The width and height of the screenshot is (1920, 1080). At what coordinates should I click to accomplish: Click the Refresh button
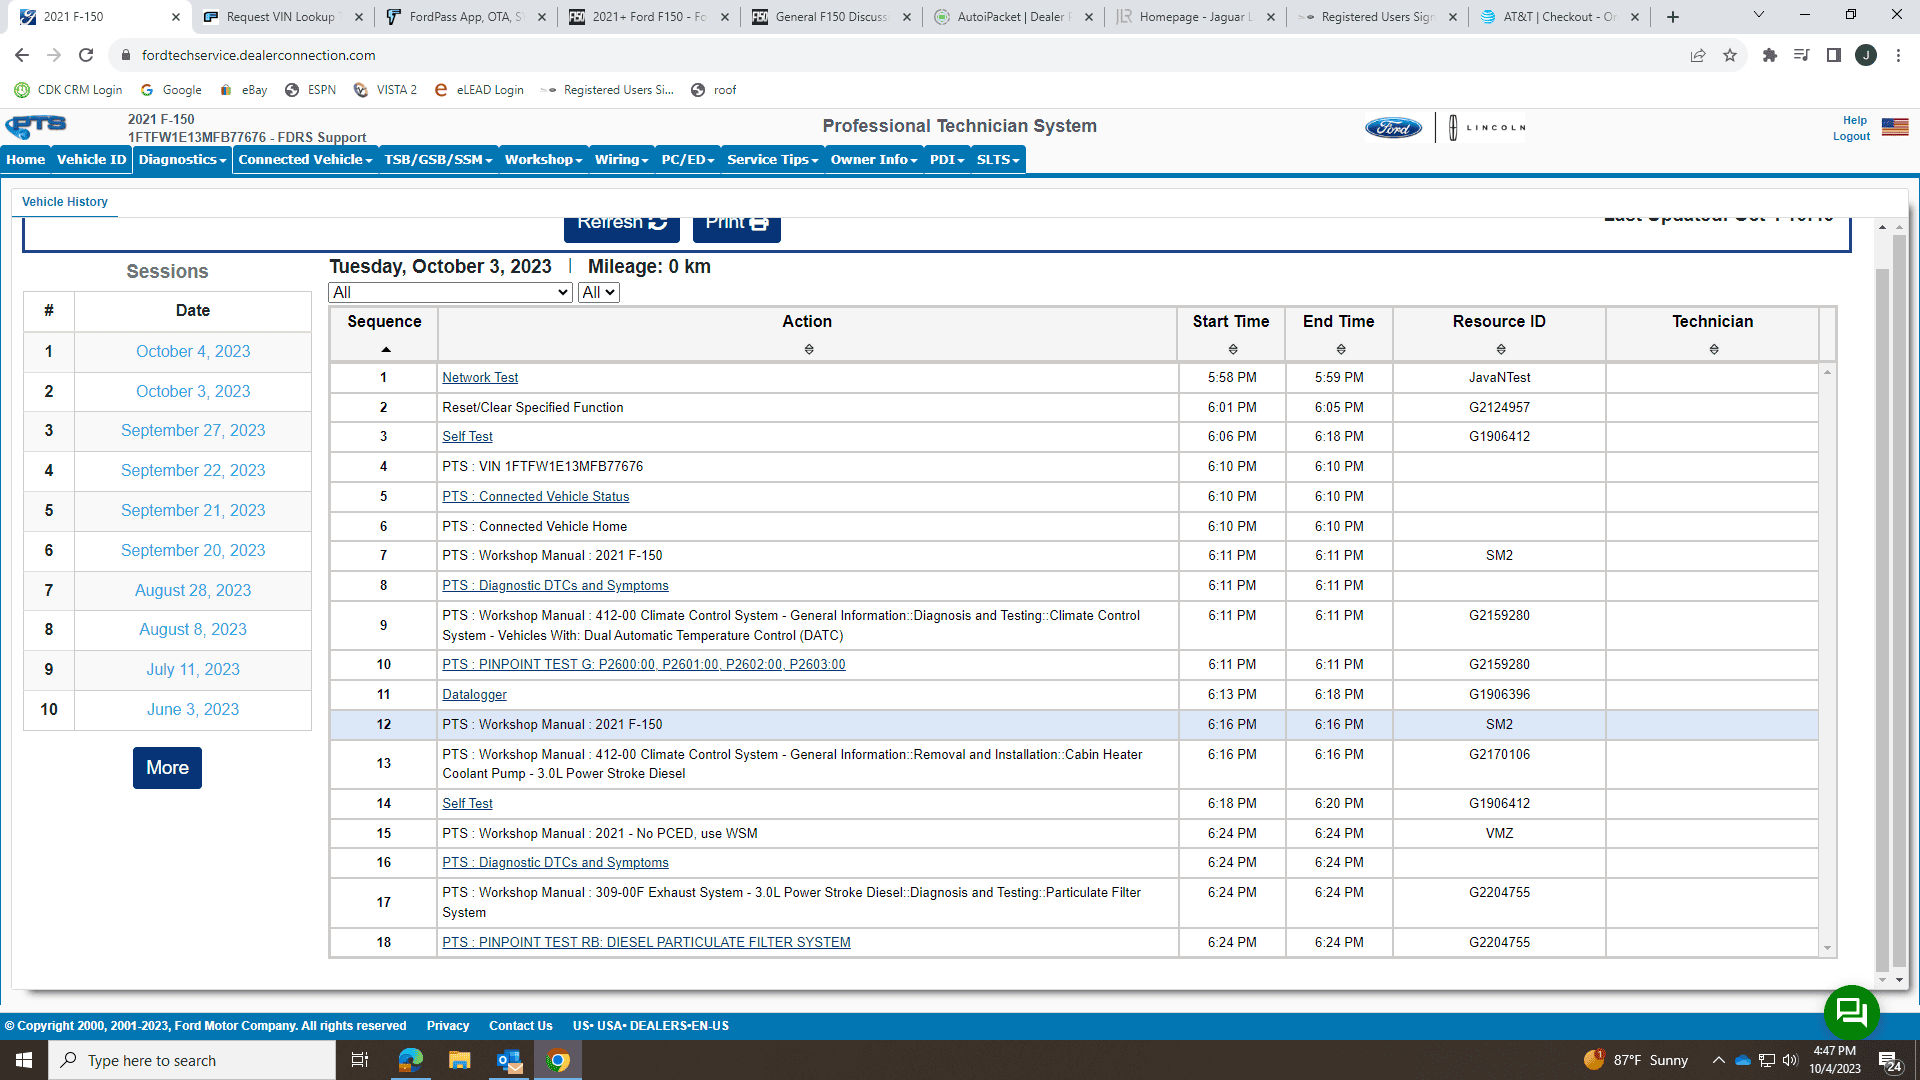tap(622, 227)
